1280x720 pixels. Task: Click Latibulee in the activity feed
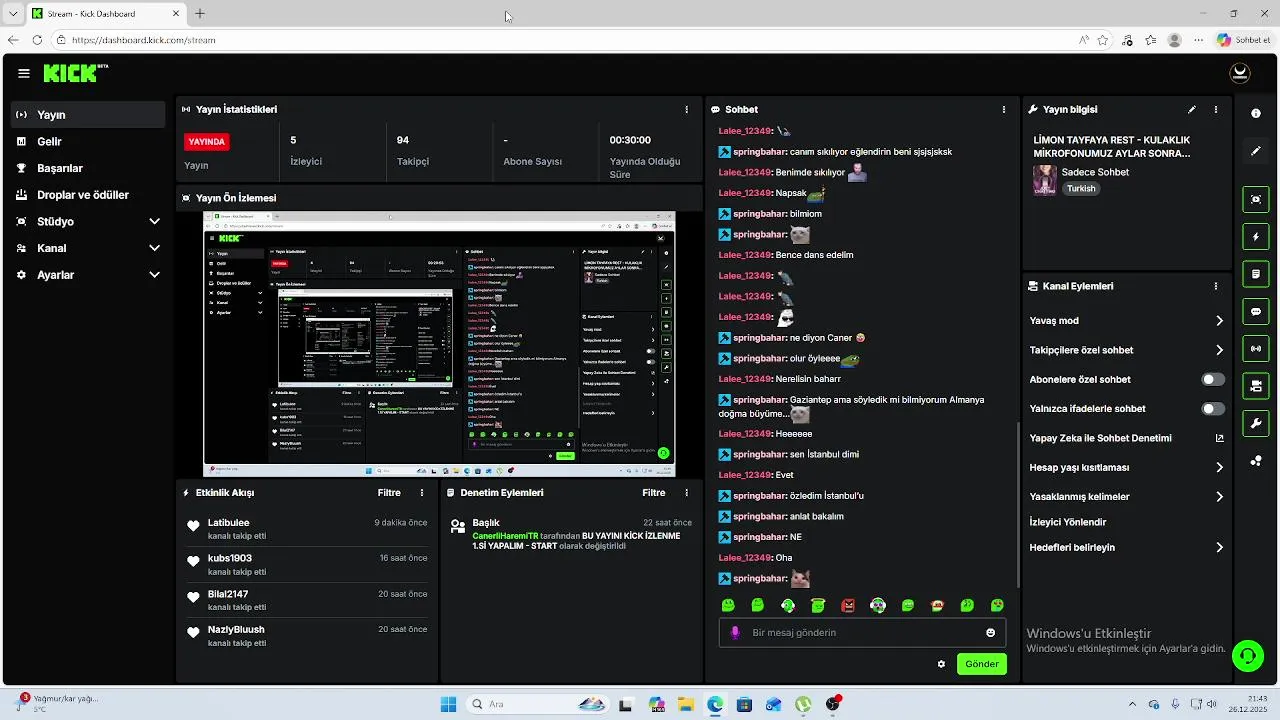[x=229, y=523]
